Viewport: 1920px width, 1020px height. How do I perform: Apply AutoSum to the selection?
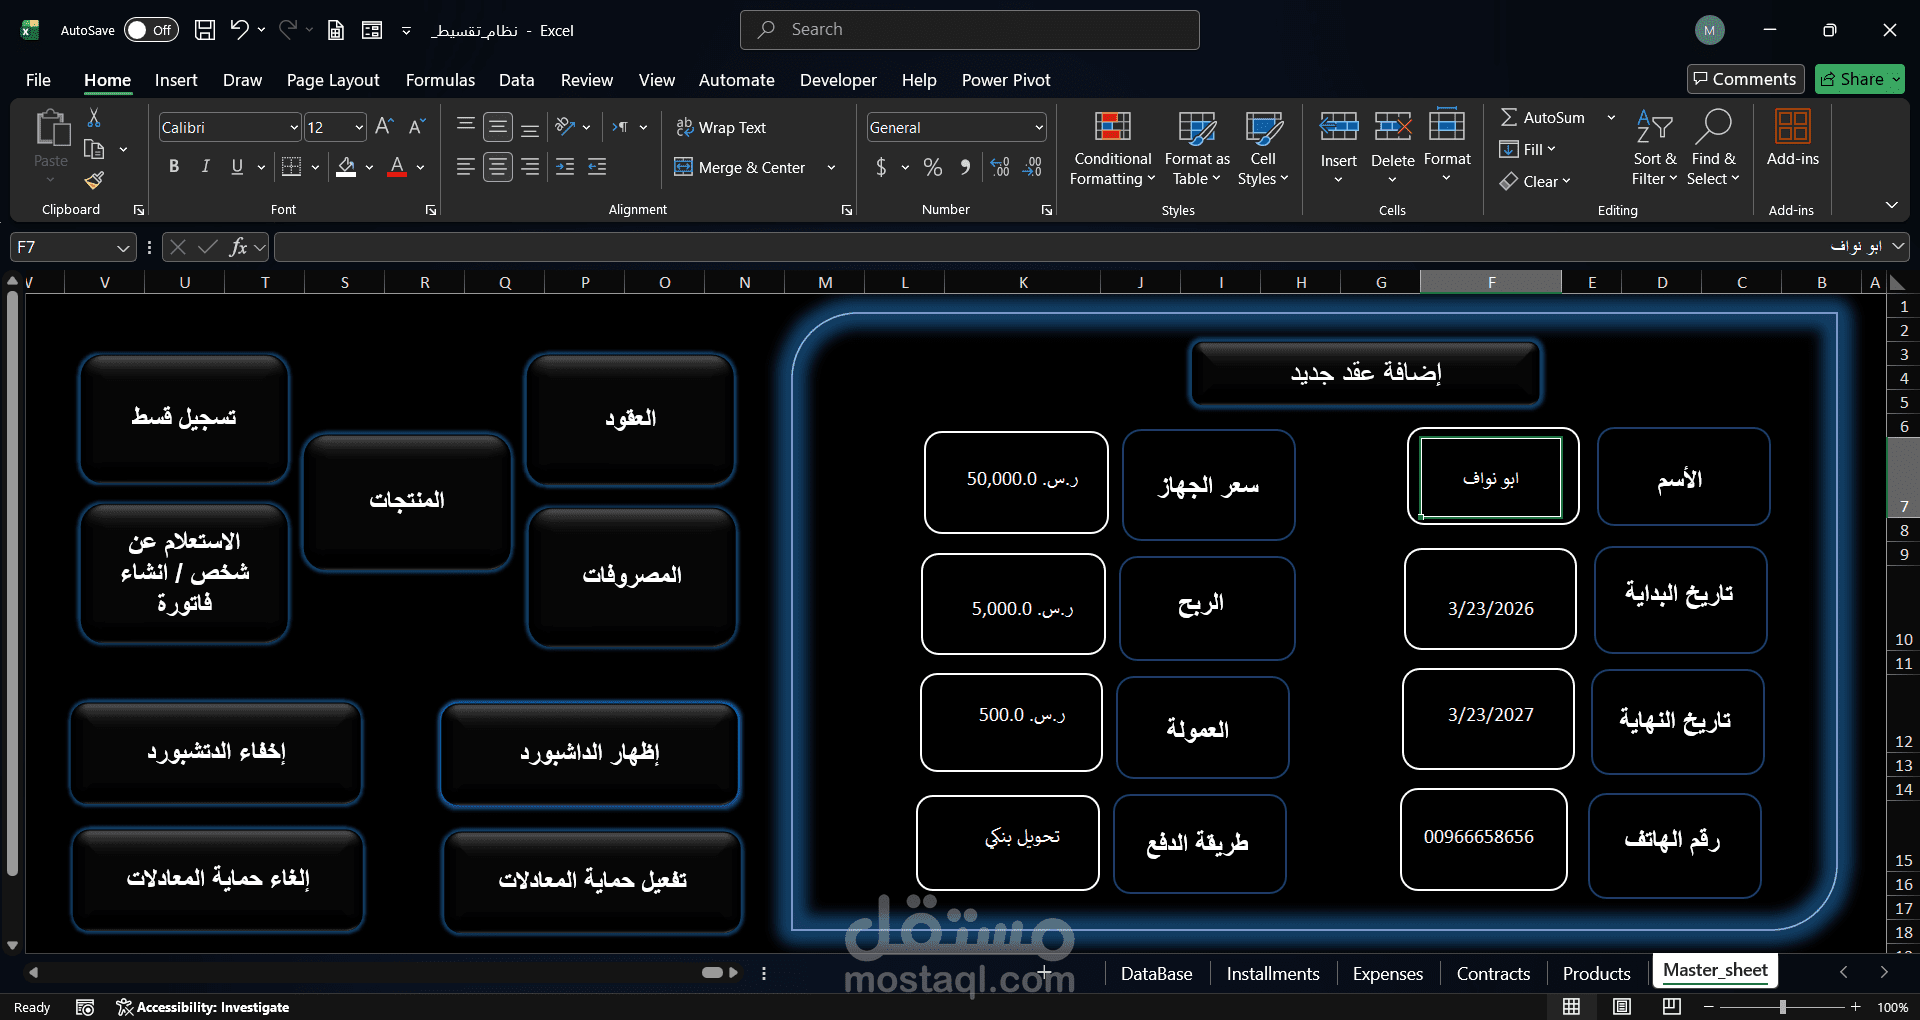tap(1543, 117)
